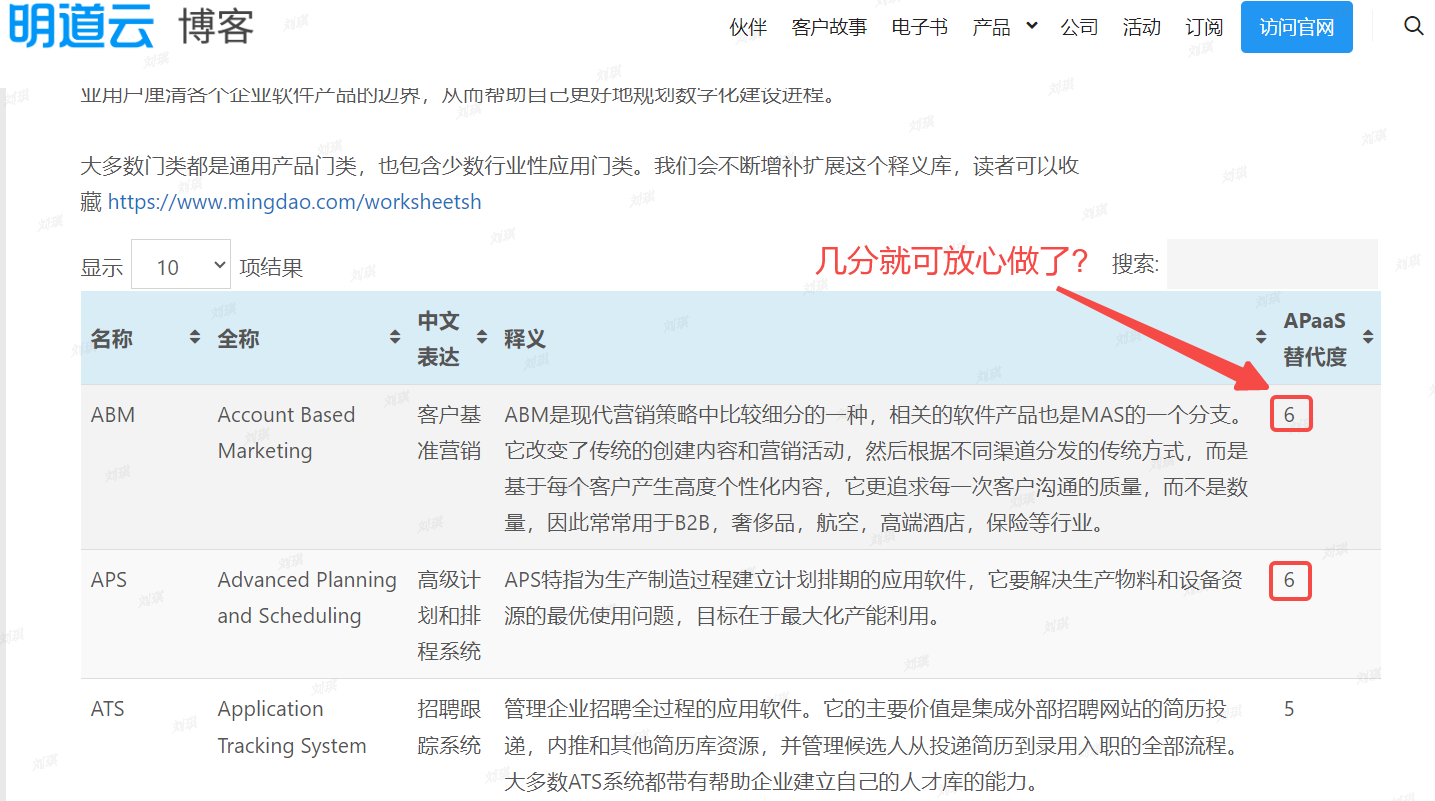Sort table by 释义 column arrows
The width and height of the screenshot is (1435, 801).
coord(1261,338)
